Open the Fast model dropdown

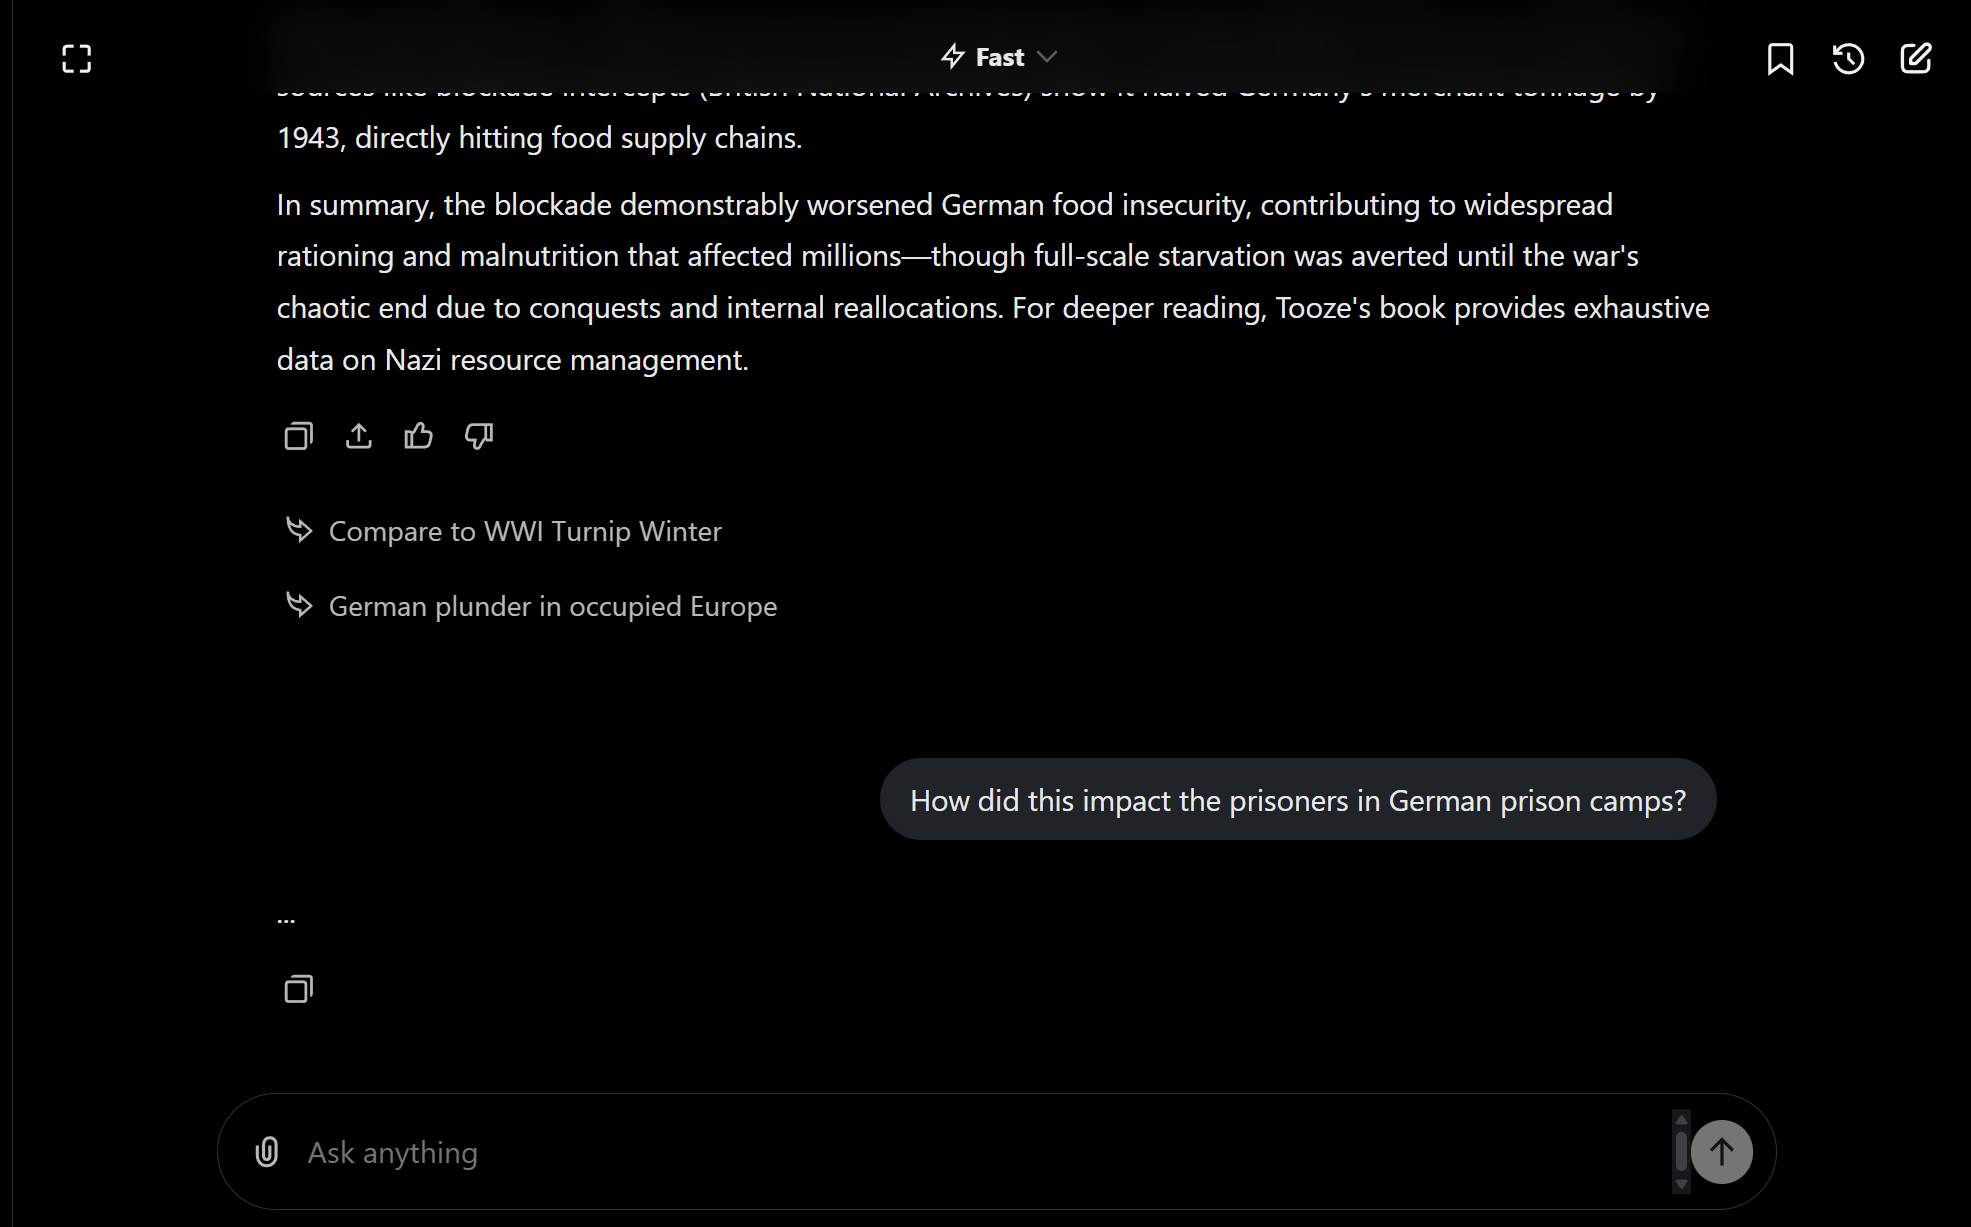point(998,57)
